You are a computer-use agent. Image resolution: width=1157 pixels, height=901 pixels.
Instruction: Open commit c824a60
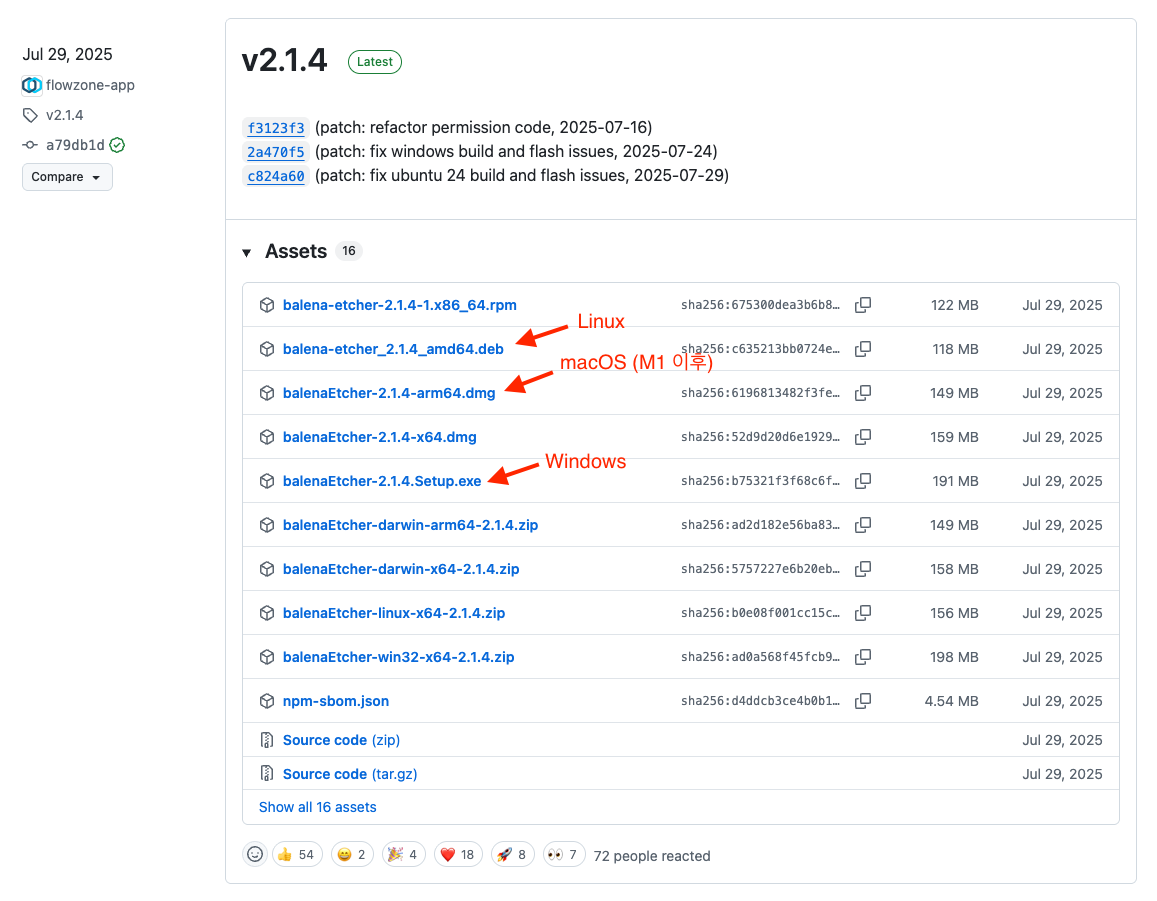point(275,176)
